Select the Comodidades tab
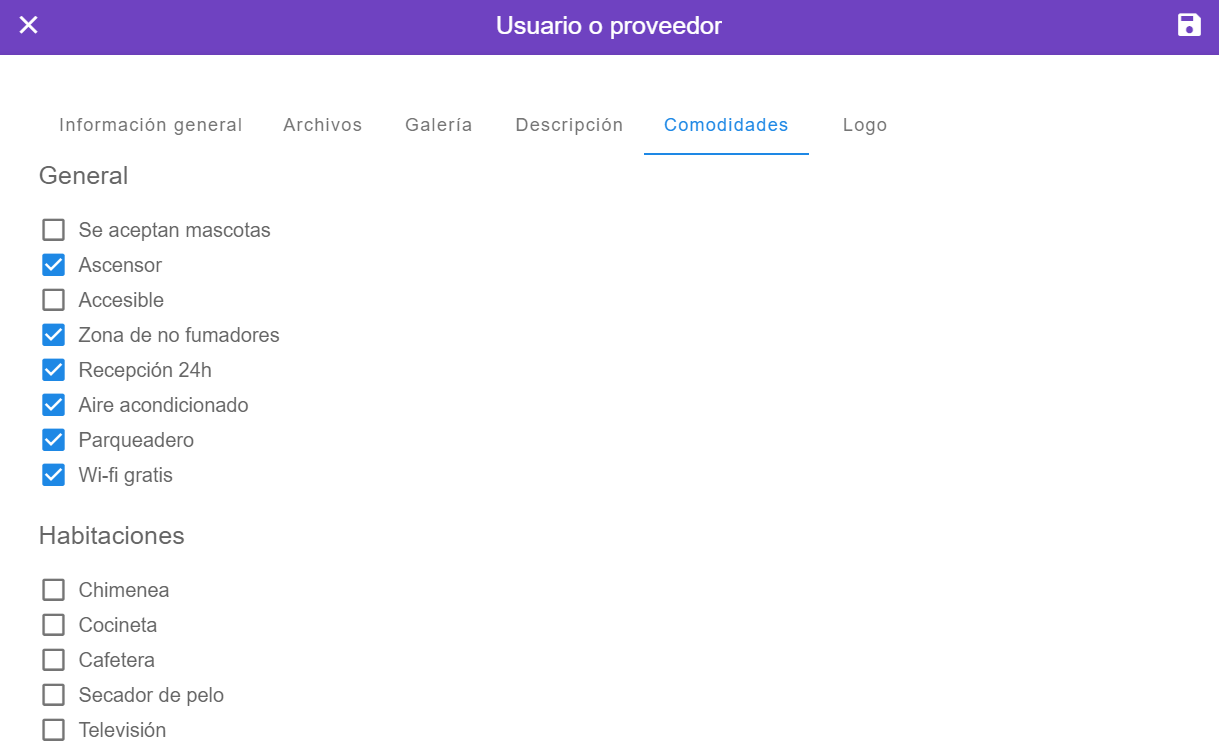 726,125
